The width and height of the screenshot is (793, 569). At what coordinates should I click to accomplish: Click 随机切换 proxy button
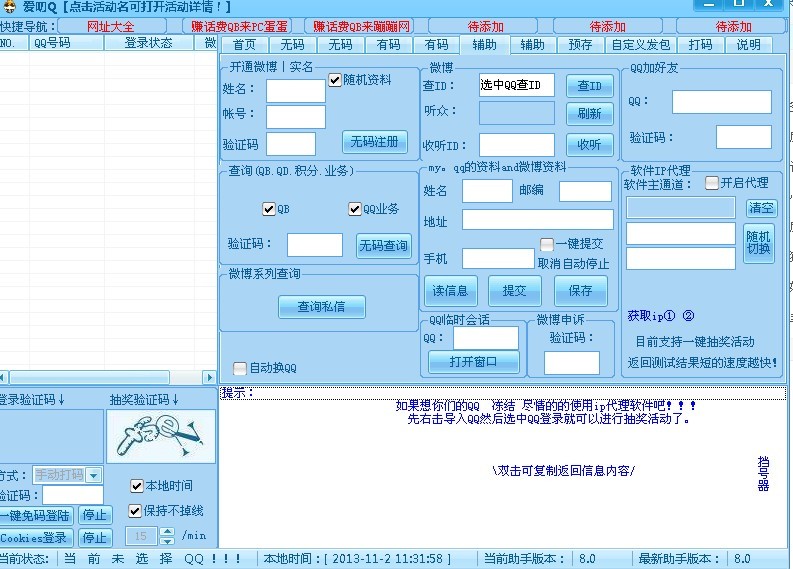point(759,243)
